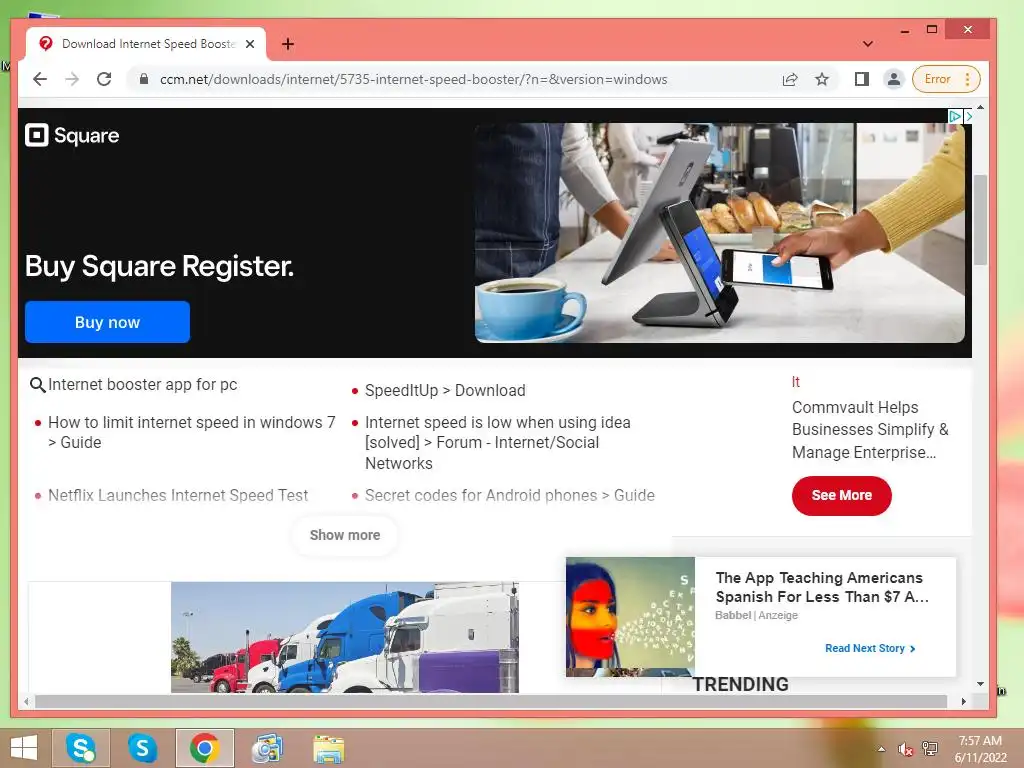The width and height of the screenshot is (1024, 768).
Task: View site info via the lock icon
Action: coord(144,79)
